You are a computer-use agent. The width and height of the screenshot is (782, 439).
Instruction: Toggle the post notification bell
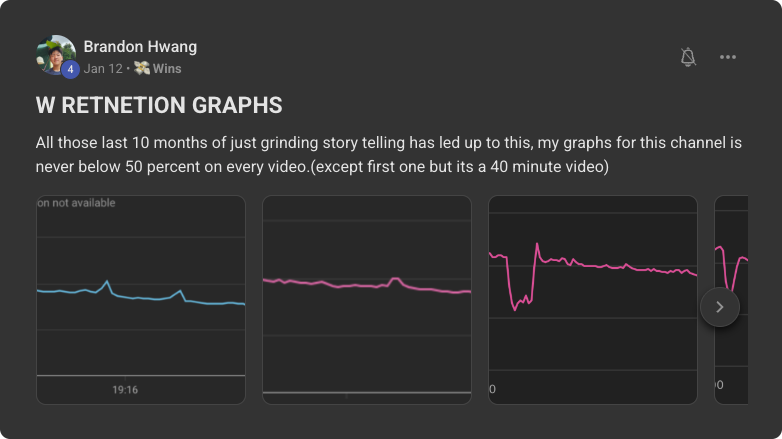tap(688, 57)
